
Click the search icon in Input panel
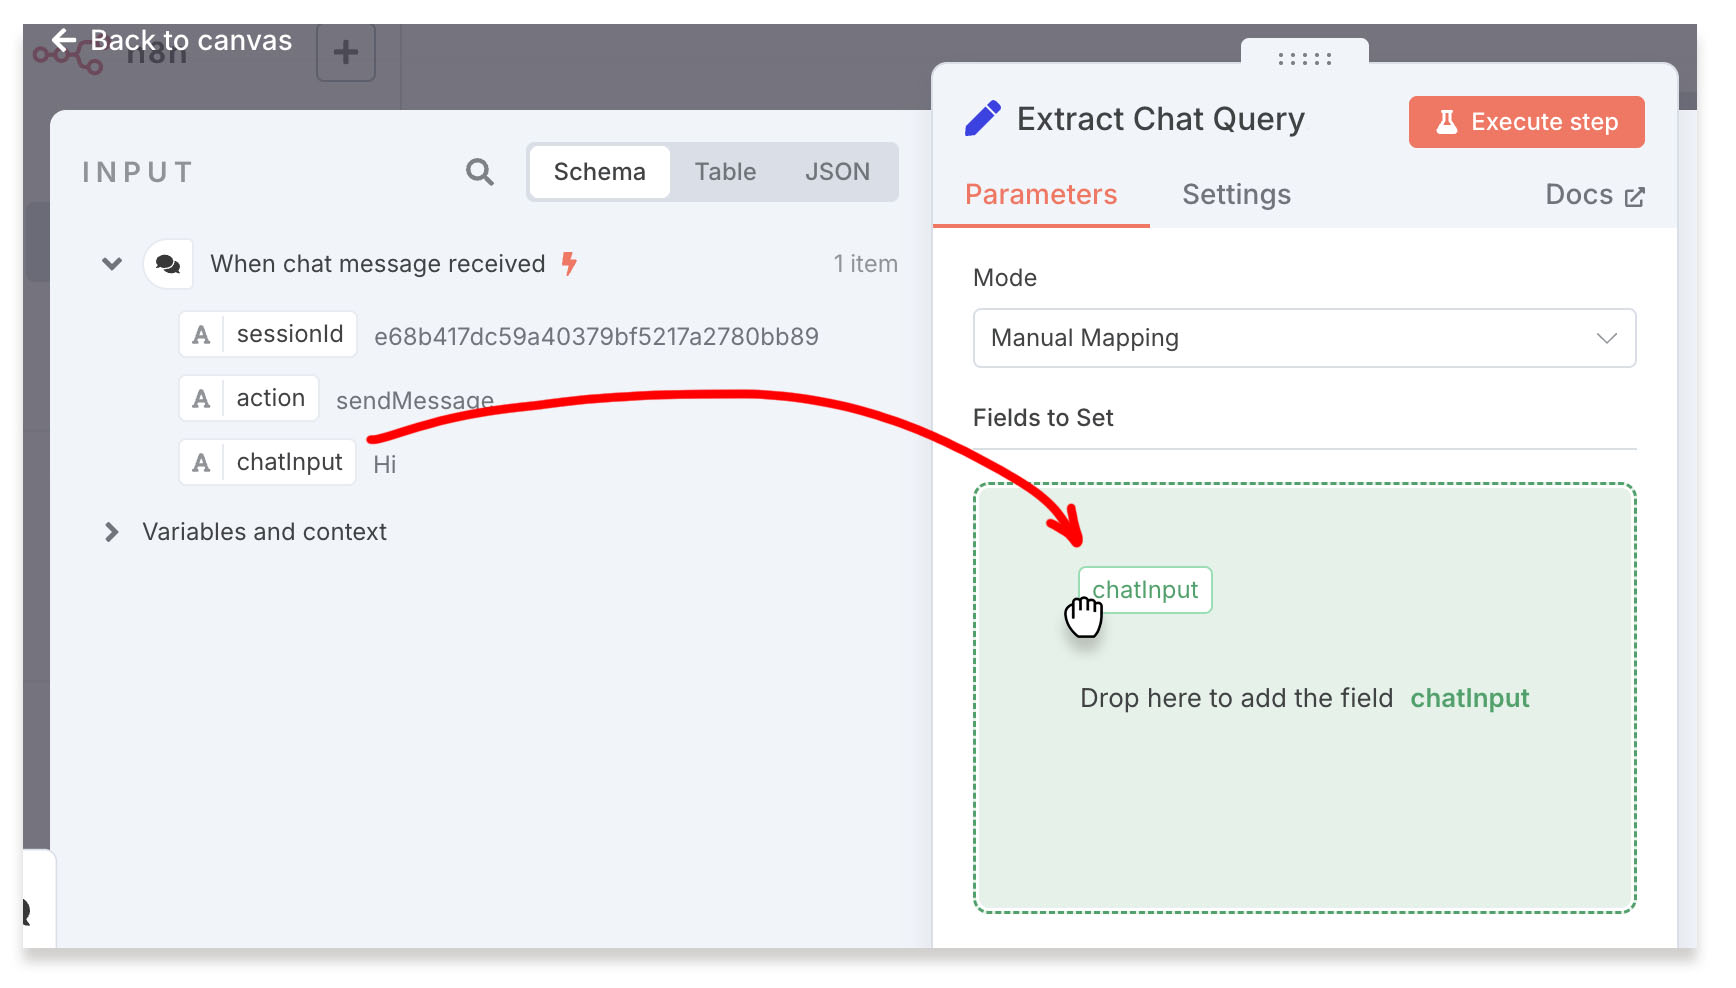[479, 172]
